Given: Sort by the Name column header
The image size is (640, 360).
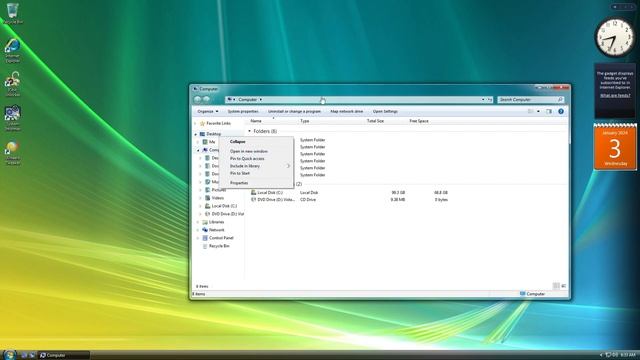Looking at the screenshot, I should pos(256,121).
